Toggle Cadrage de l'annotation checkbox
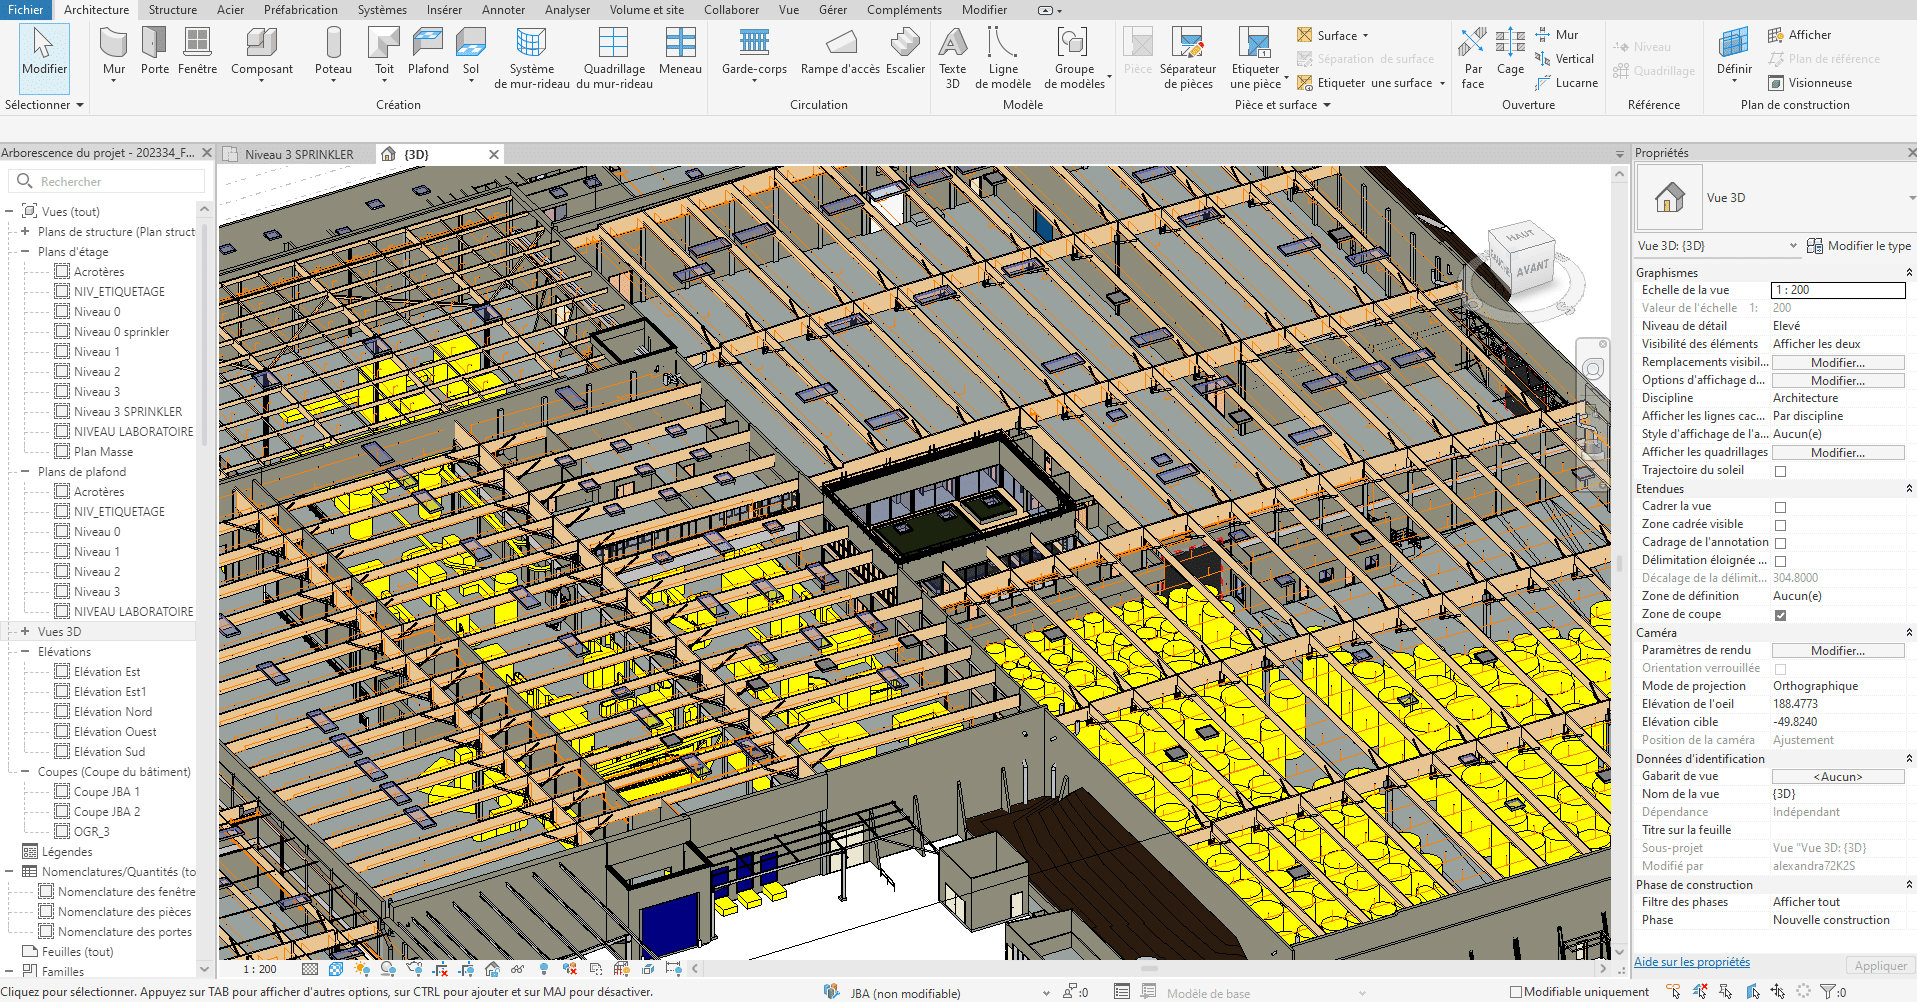The image size is (1917, 1002). (x=1780, y=543)
